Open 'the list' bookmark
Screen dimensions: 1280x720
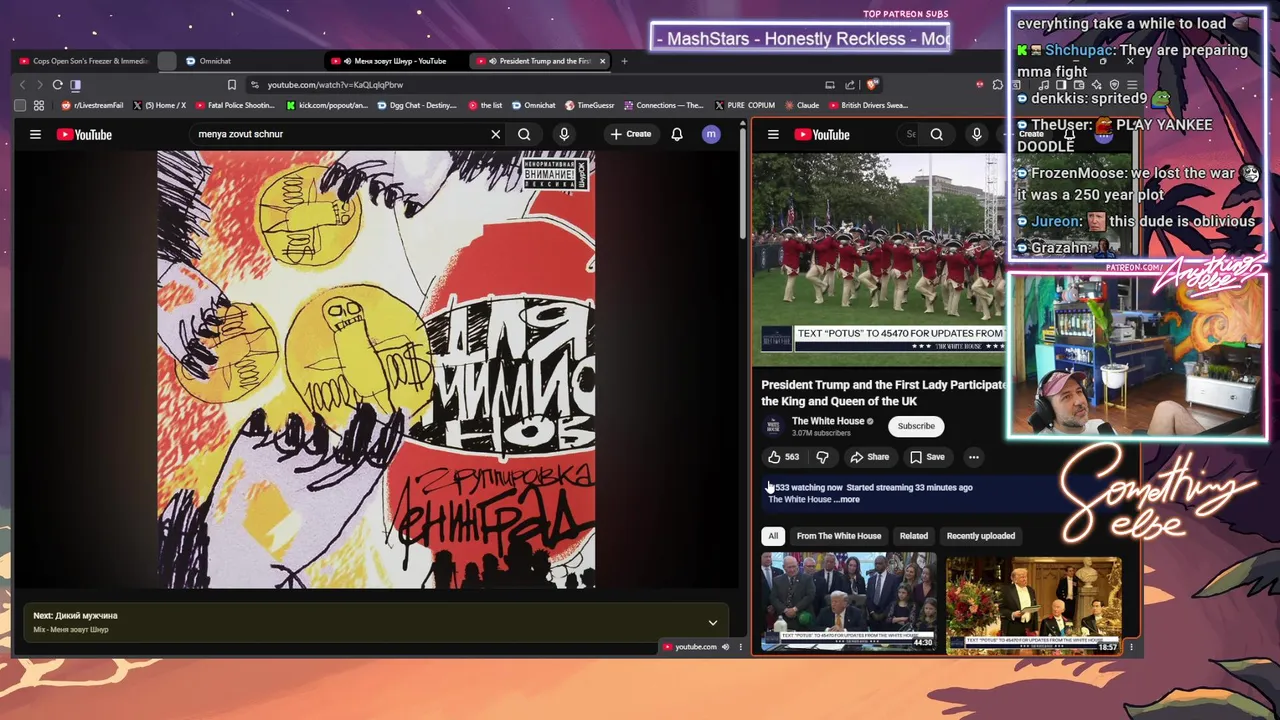pyautogui.click(x=485, y=105)
